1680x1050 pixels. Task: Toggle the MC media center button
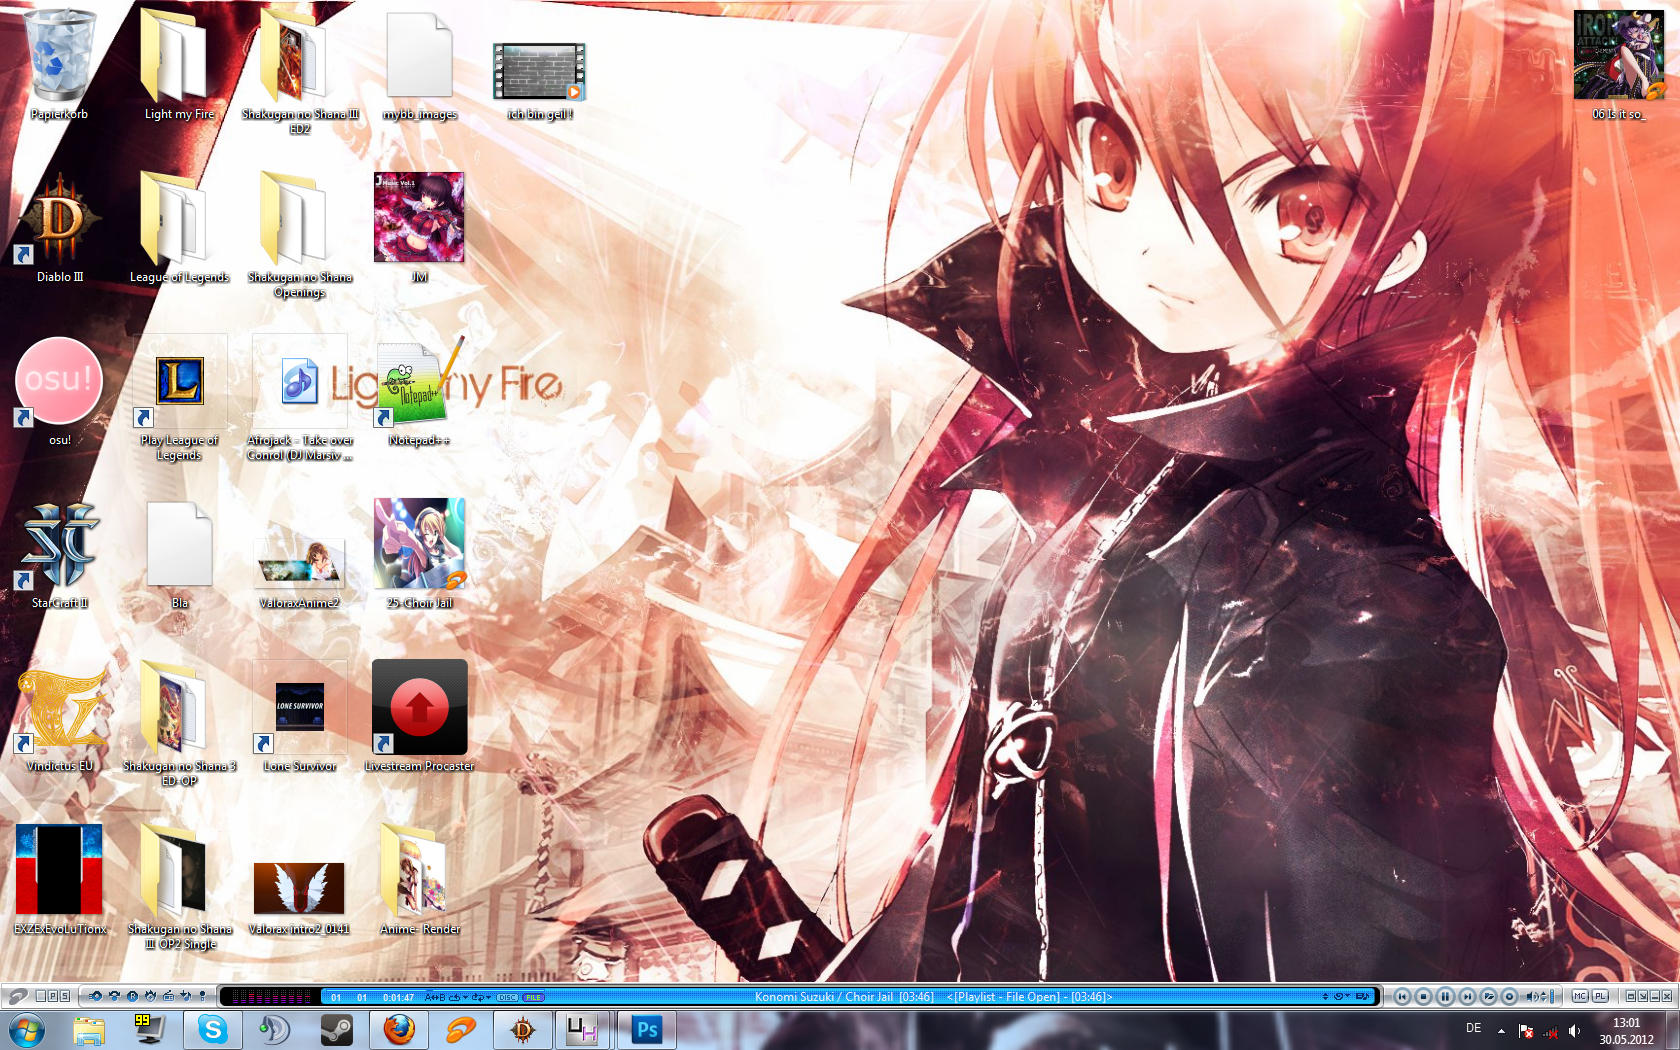tap(1580, 996)
